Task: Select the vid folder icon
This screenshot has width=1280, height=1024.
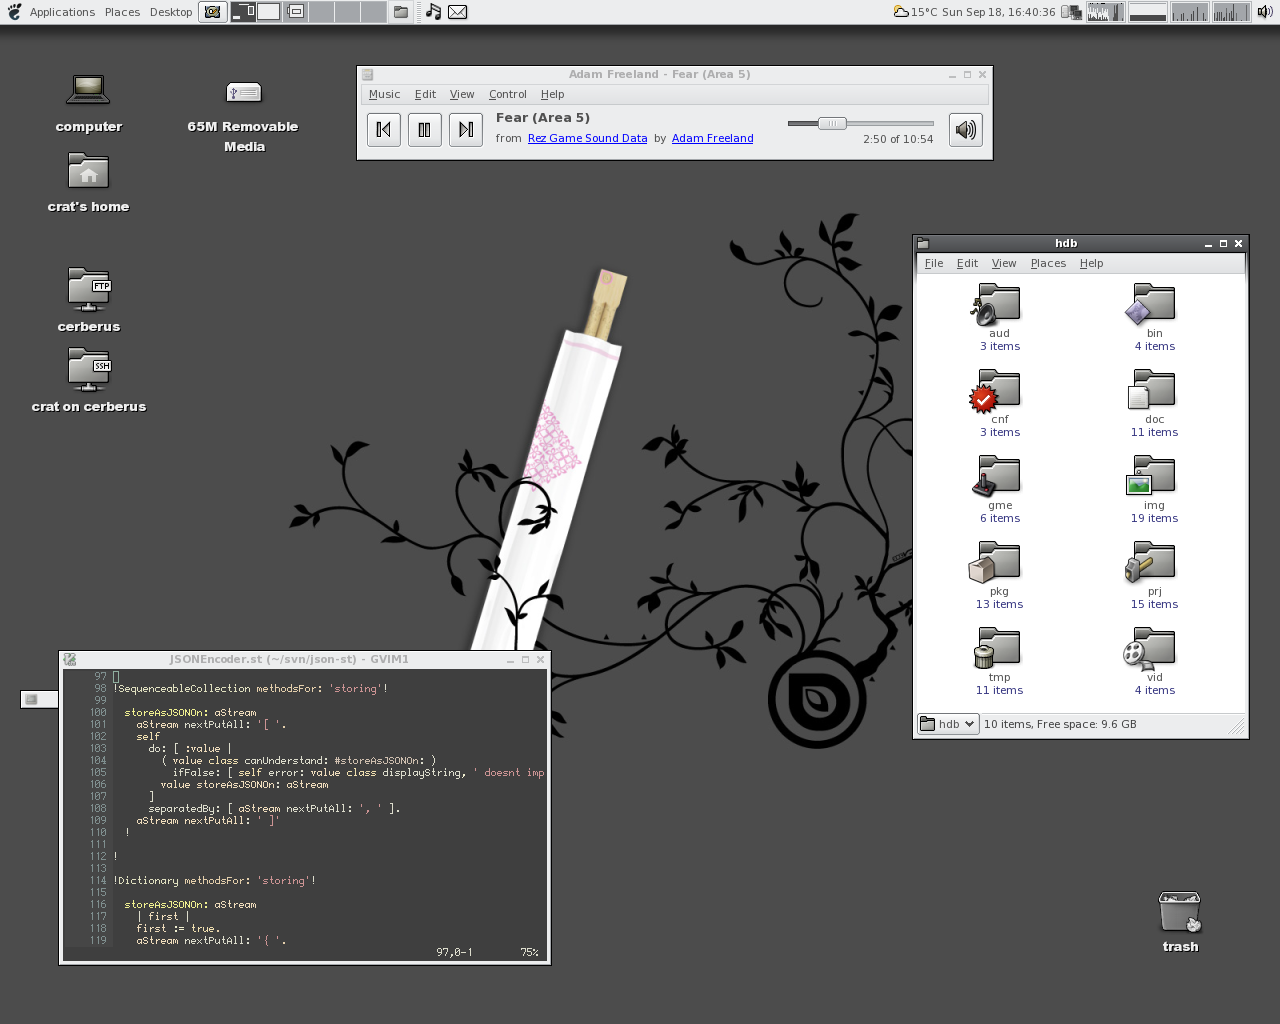Action: [x=1150, y=649]
